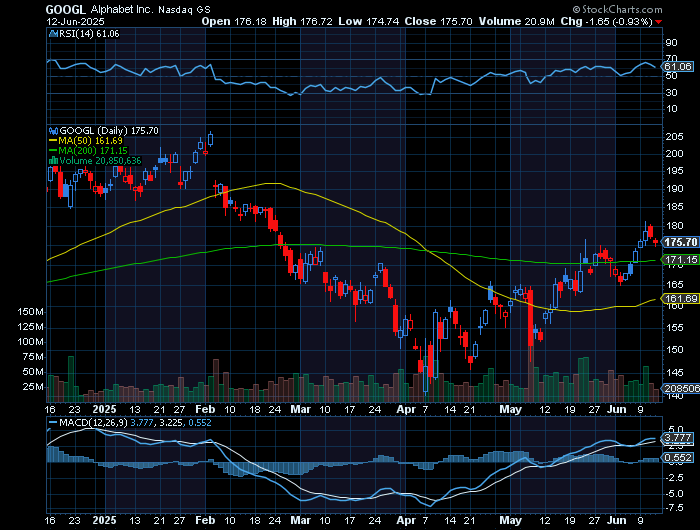Click the 'Volume 20,850,636' legend entry
The height and width of the screenshot is (530, 700).
(100, 161)
